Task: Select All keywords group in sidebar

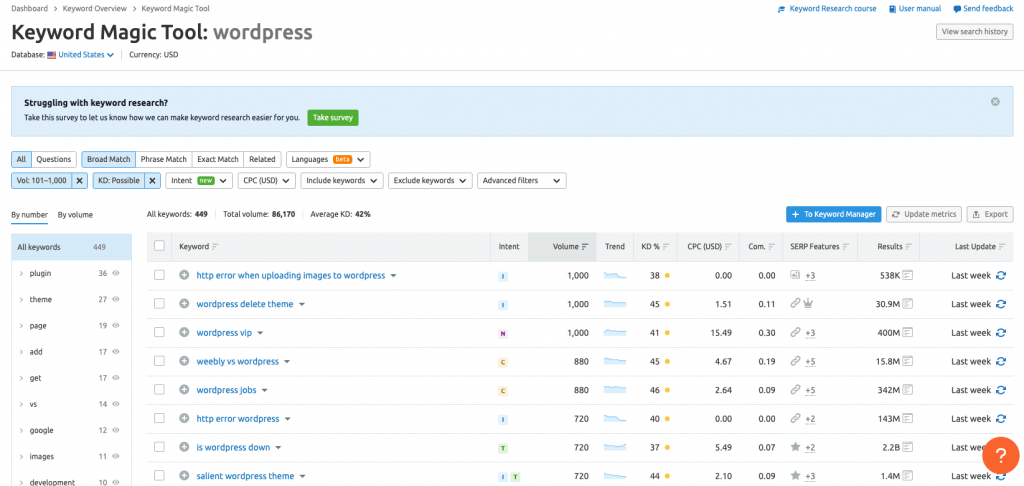Action: coord(71,247)
